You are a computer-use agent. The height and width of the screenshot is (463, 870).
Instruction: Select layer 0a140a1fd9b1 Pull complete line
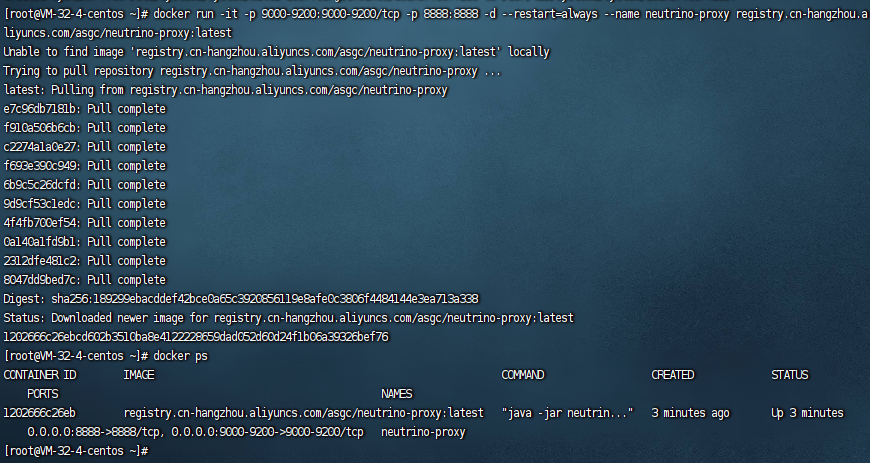(84, 241)
